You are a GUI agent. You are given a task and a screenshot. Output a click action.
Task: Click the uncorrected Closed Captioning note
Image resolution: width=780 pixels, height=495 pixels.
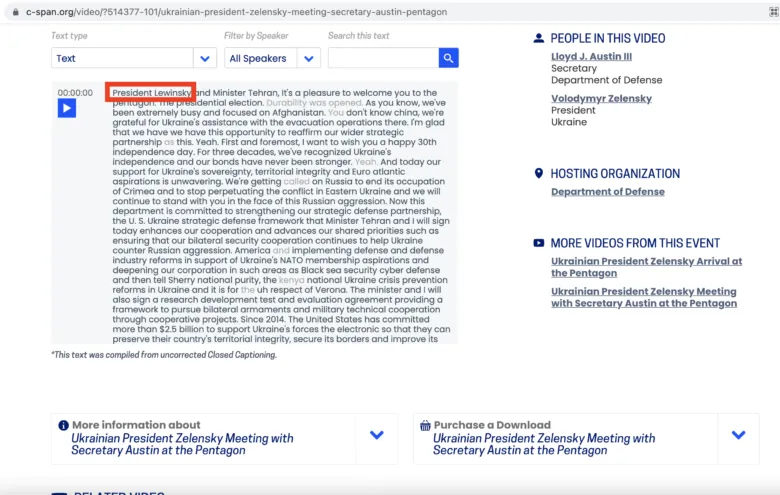[164, 355]
